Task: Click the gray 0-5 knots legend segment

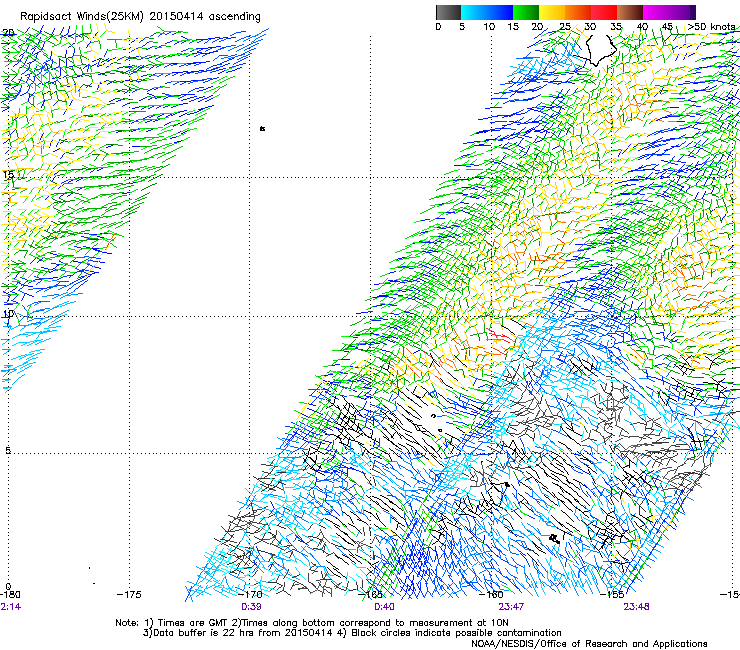Action: click(x=448, y=12)
